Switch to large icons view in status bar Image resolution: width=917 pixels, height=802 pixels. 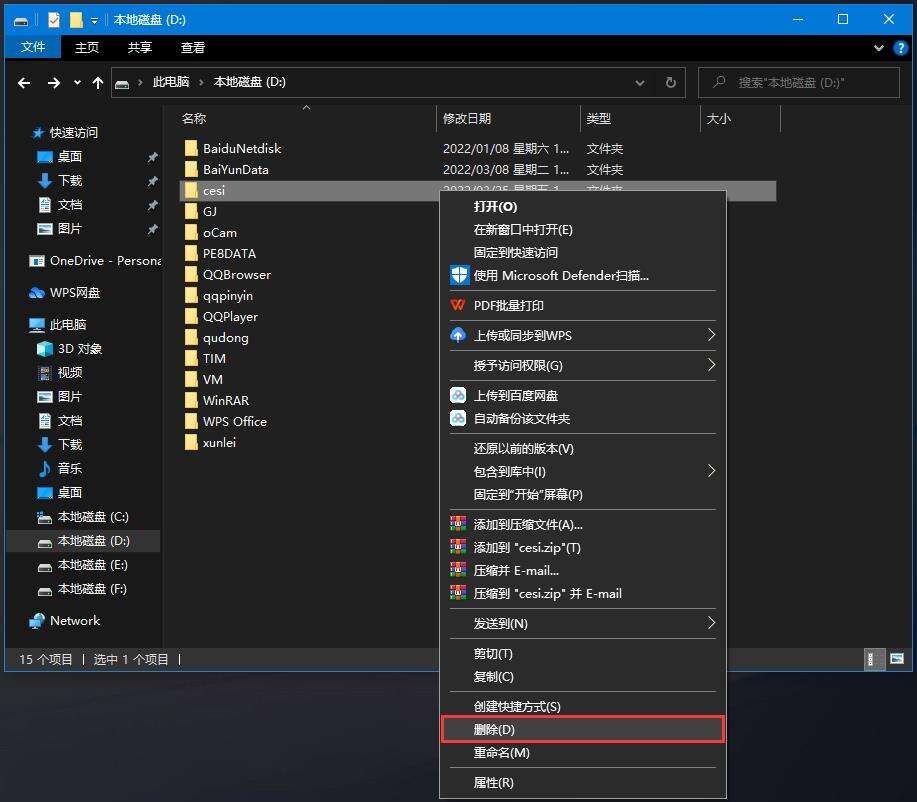tap(898, 660)
